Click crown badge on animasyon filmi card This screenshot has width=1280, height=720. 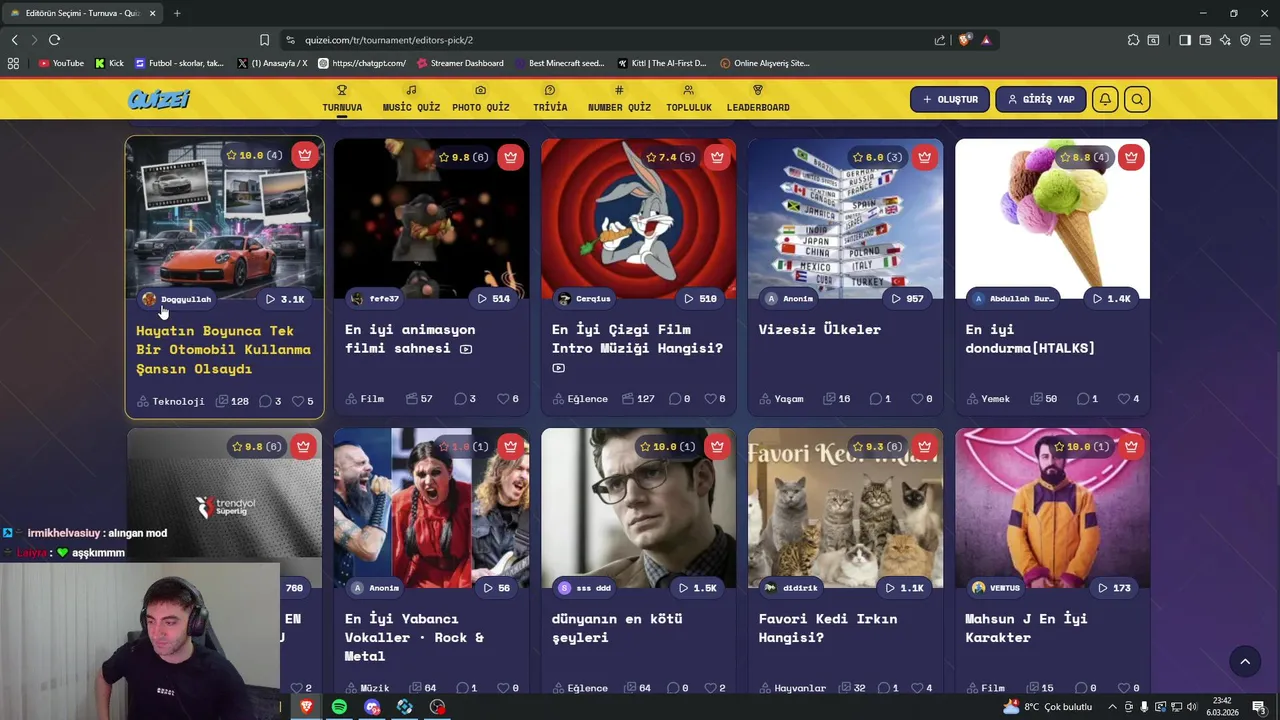[511, 157]
